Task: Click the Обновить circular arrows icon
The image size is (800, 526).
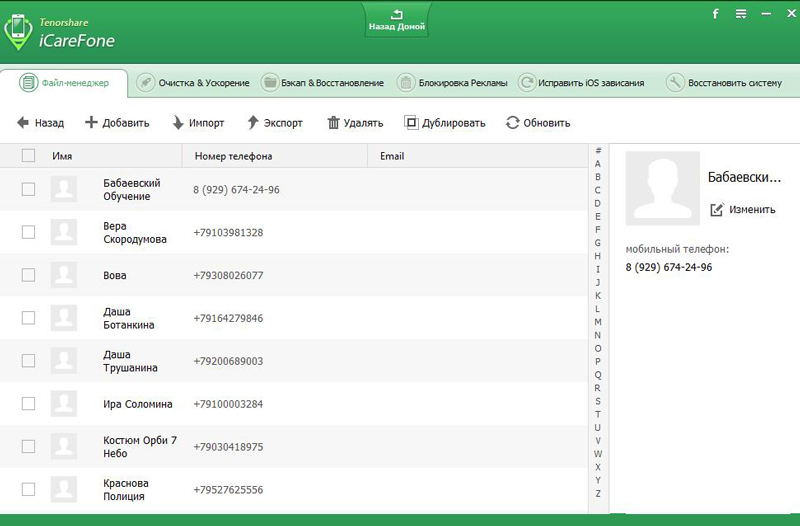Action: tap(512, 122)
